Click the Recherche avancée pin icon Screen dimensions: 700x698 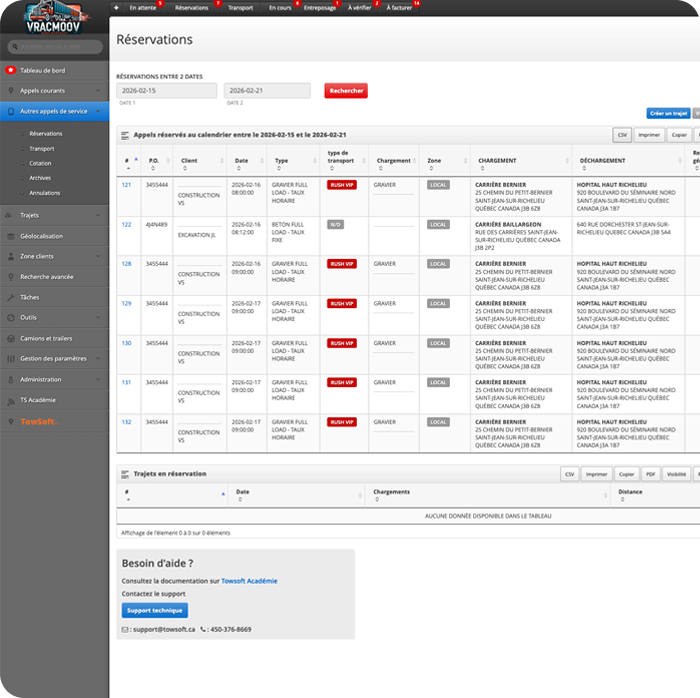pyautogui.click(x=11, y=277)
